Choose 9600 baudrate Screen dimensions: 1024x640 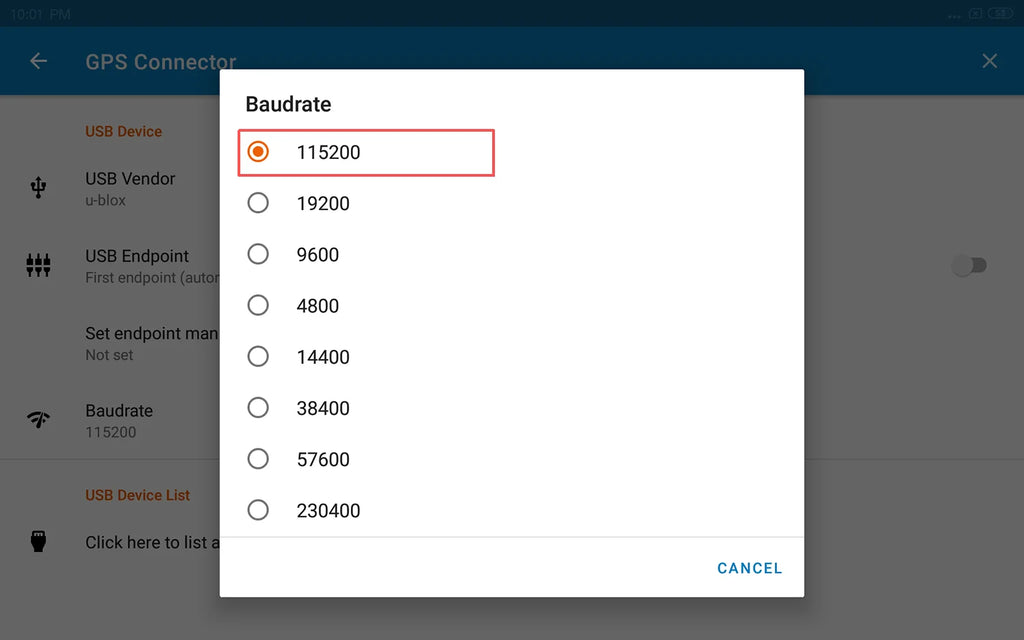pyautogui.click(x=511, y=254)
